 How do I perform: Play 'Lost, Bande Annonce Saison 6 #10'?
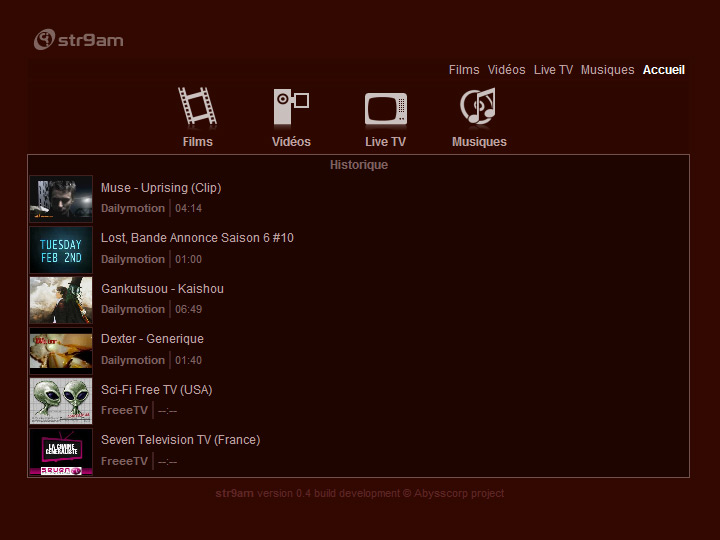click(x=197, y=238)
